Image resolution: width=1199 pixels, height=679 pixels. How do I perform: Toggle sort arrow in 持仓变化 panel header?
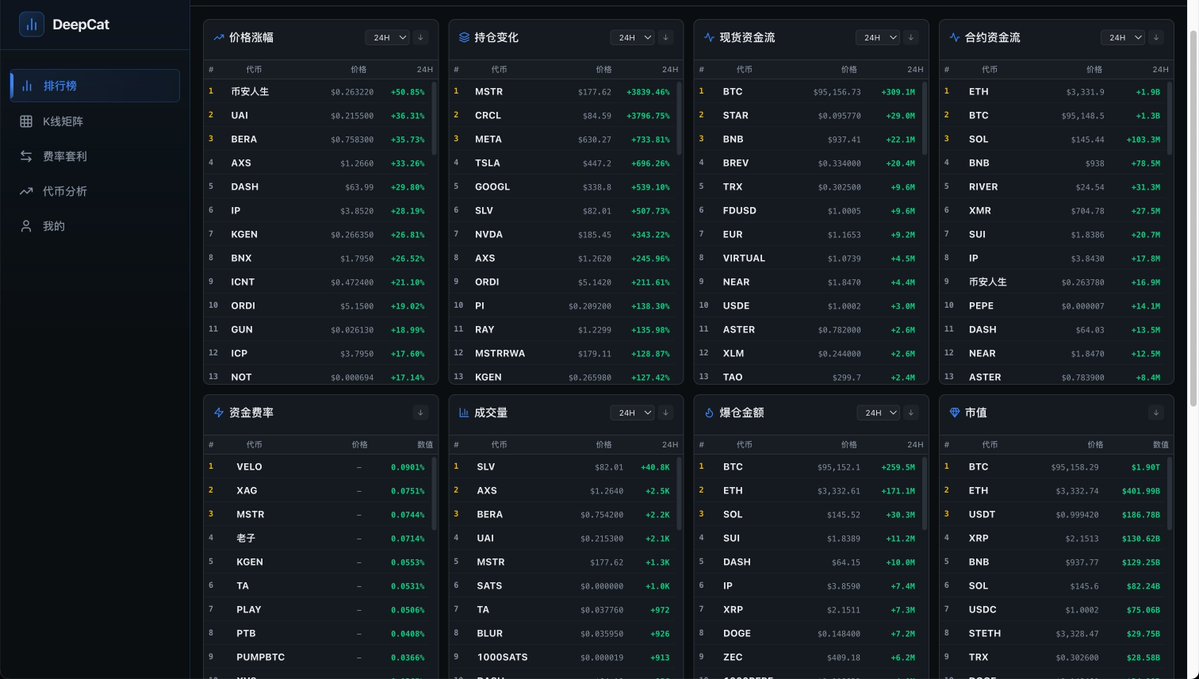click(666, 37)
